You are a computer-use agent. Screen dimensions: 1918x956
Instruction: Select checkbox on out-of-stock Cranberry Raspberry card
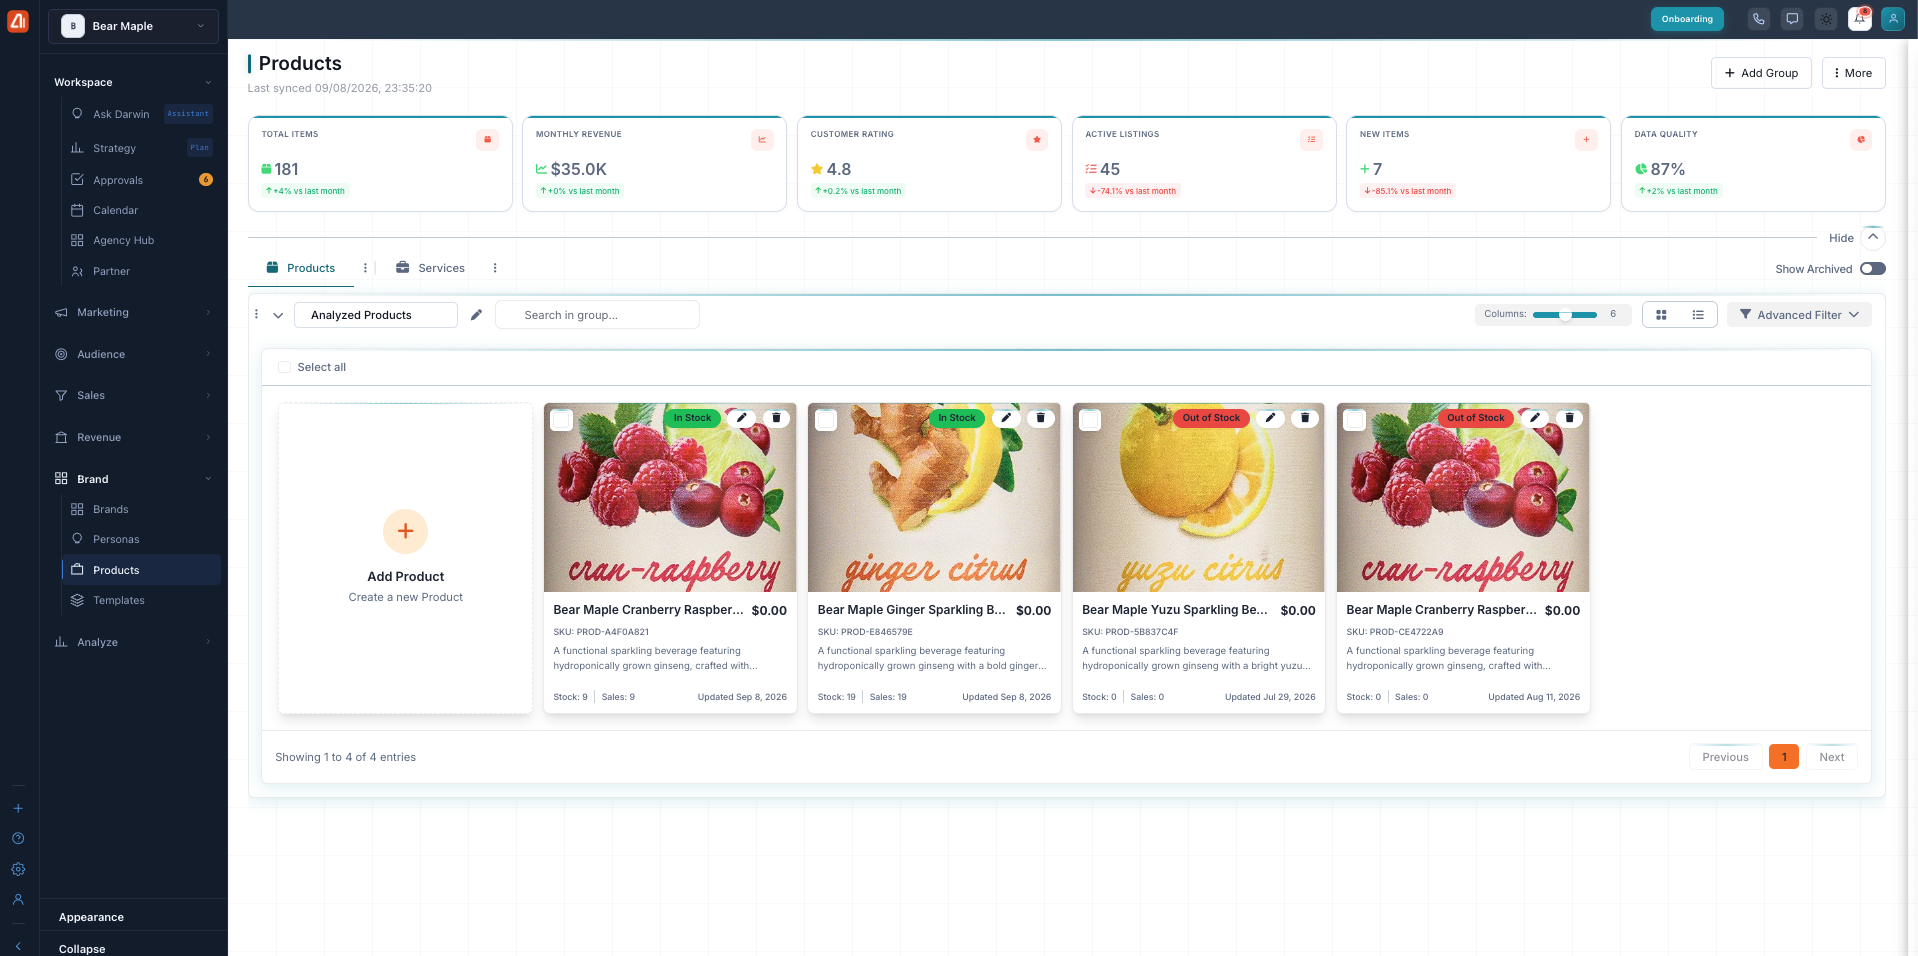pyautogui.click(x=1354, y=420)
